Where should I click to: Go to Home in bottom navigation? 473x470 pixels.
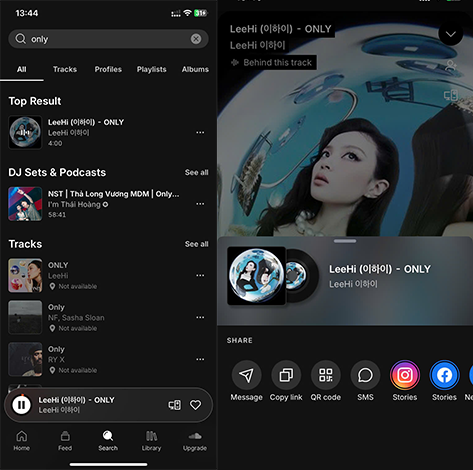[x=22, y=441]
